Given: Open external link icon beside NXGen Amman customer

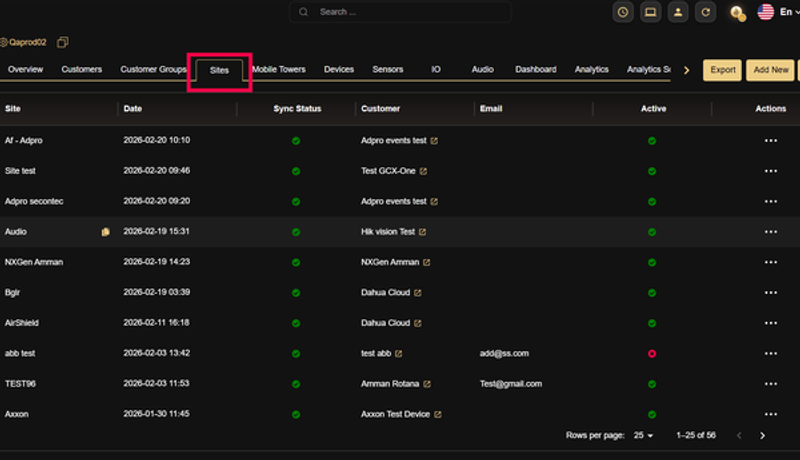Looking at the screenshot, I should tap(427, 263).
